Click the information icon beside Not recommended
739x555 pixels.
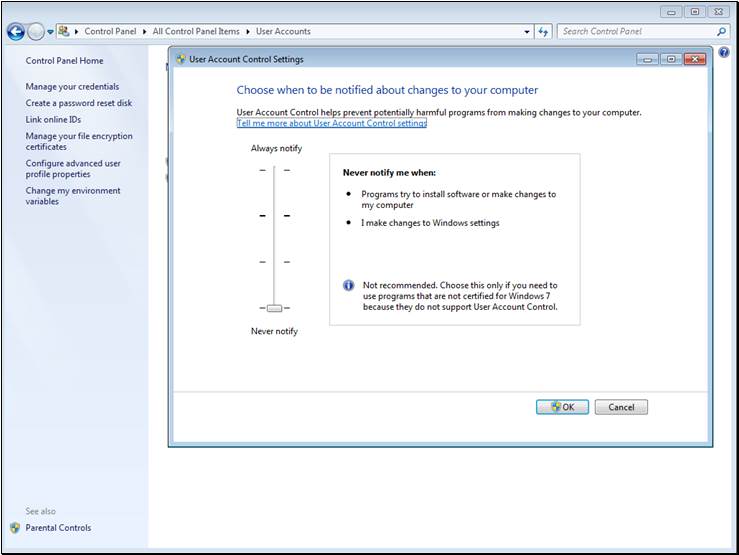click(348, 285)
